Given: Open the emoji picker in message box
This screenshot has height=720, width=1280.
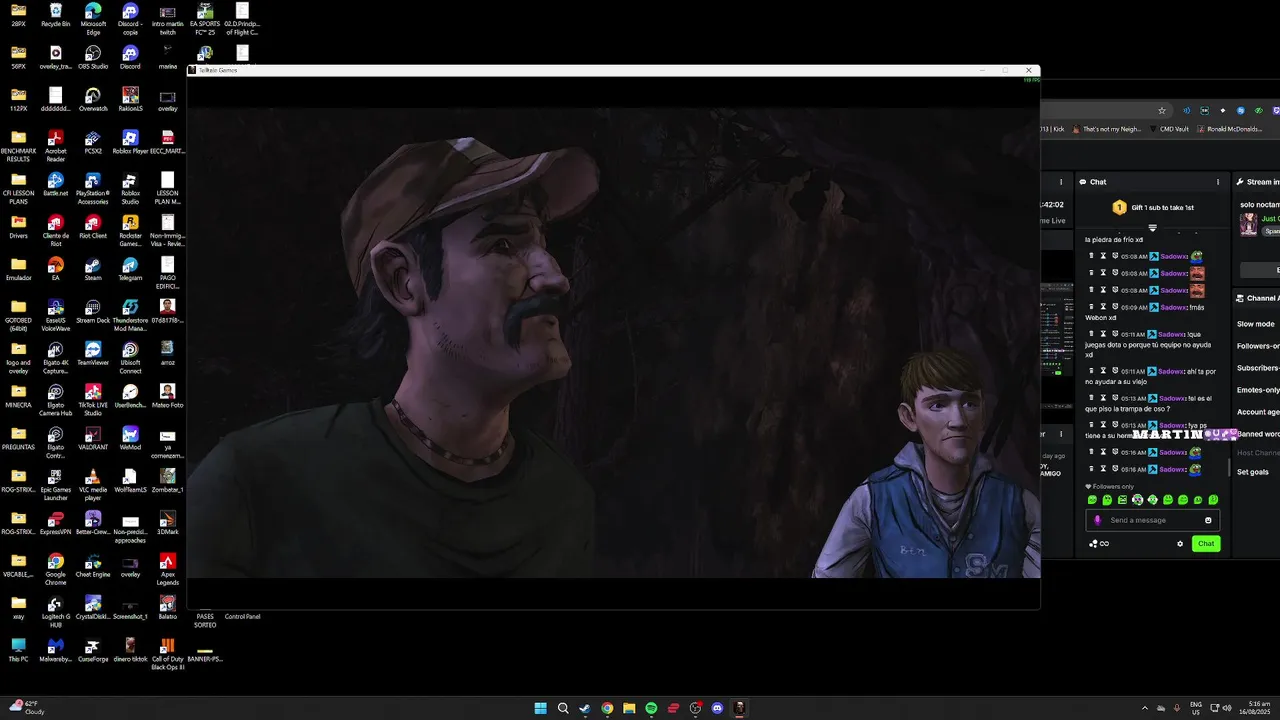Looking at the screenshot, I should (x=1208, y=520).
